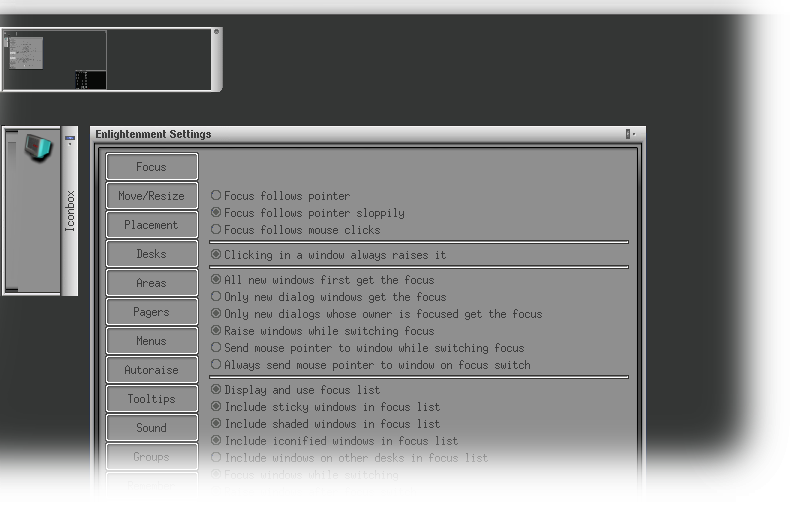800x525 pixels.
Task: Enable Always send mouse pointer on focus switch
Action: pos(370,365)
